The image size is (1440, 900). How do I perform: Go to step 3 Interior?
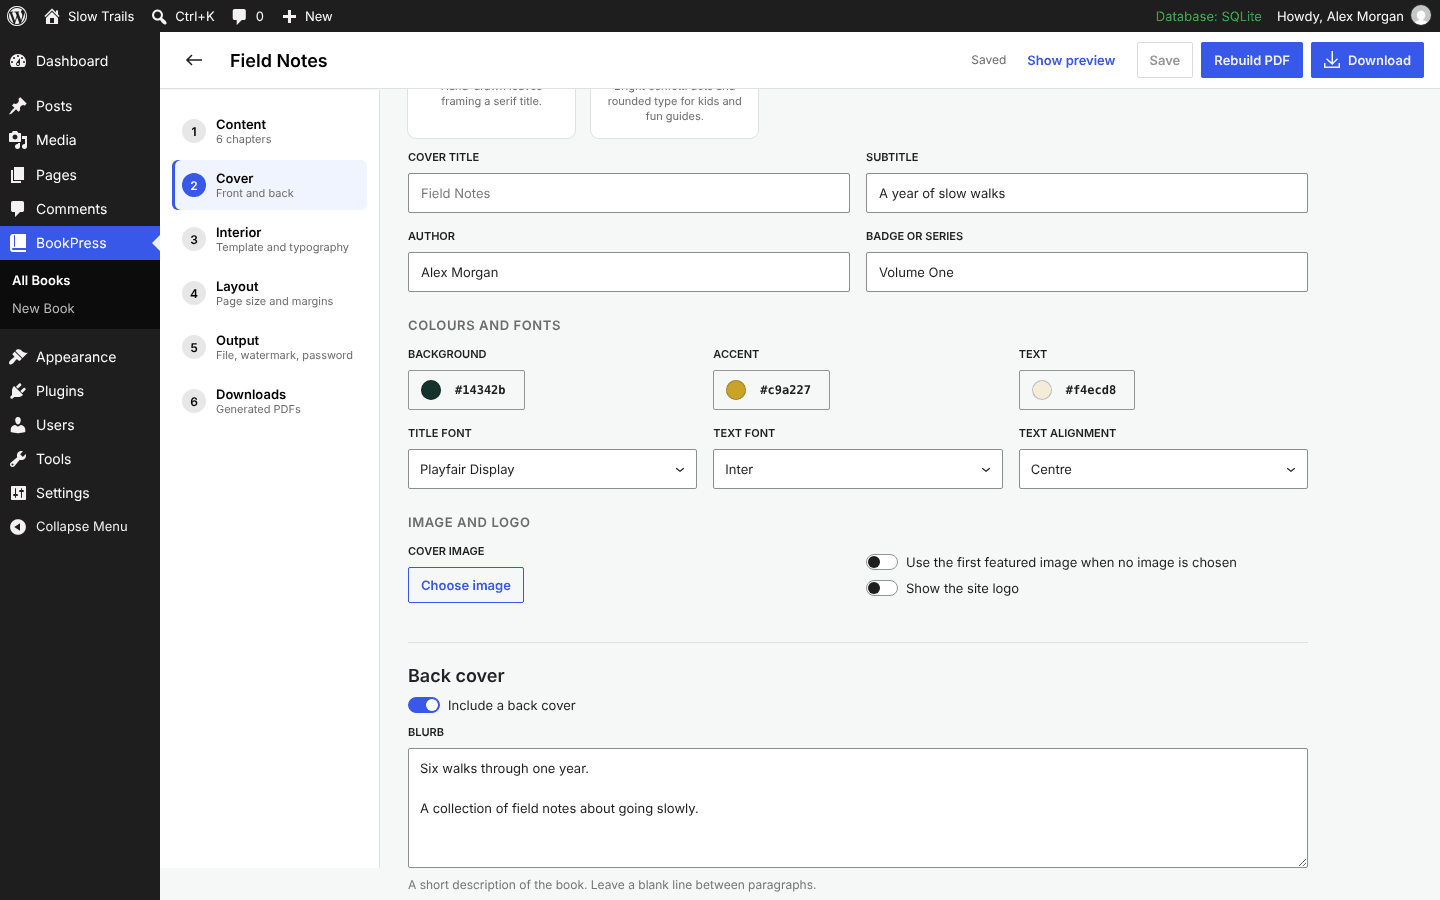tap(270, 239)
